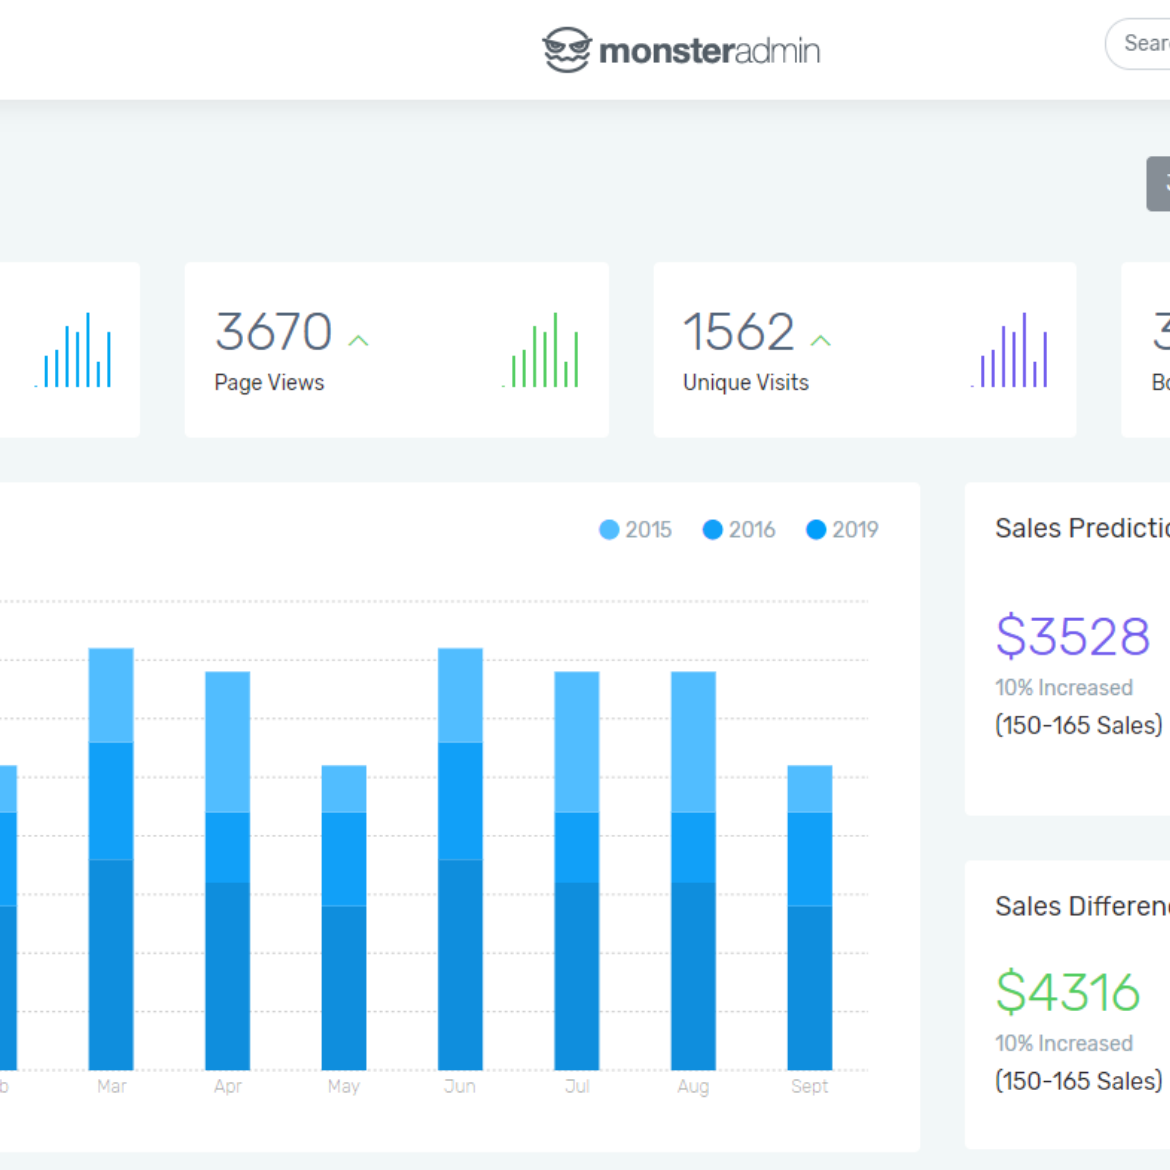Toggle the 2019 legend series
Viewport: 1170px width, 1170px height.
[x=843, y=529]
